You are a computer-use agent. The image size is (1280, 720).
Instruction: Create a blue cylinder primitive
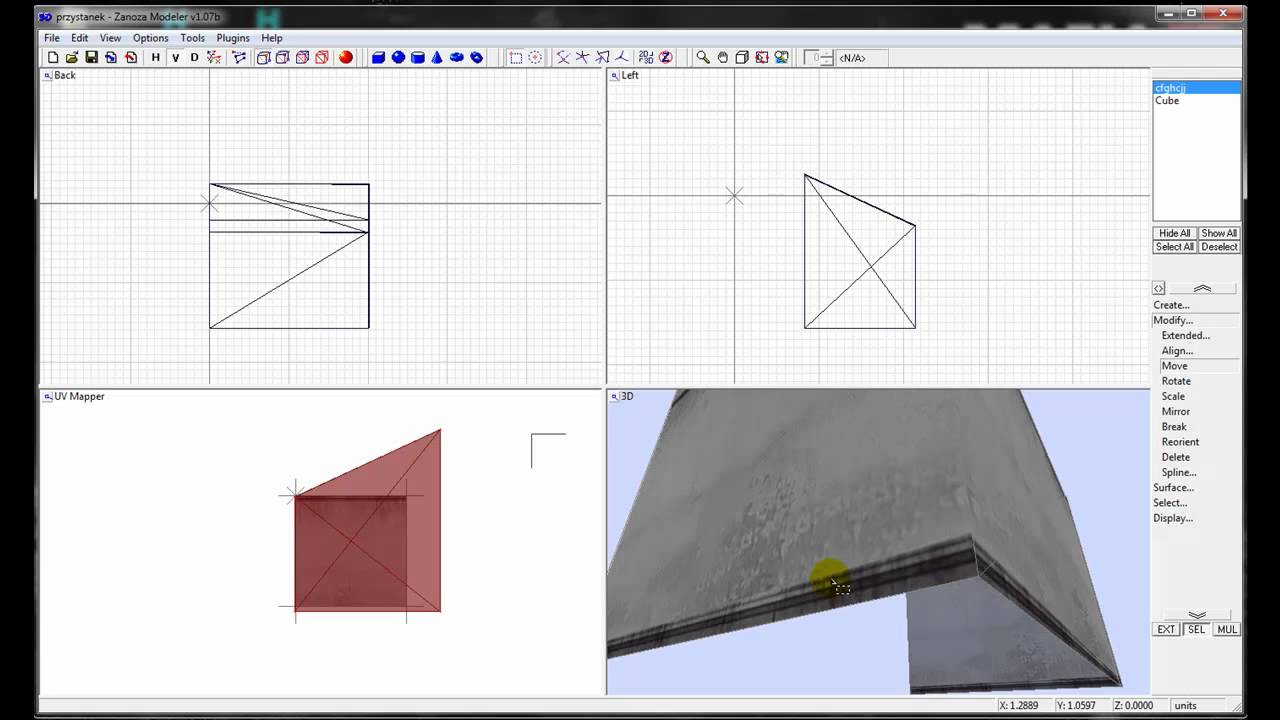tap(418, 57)
